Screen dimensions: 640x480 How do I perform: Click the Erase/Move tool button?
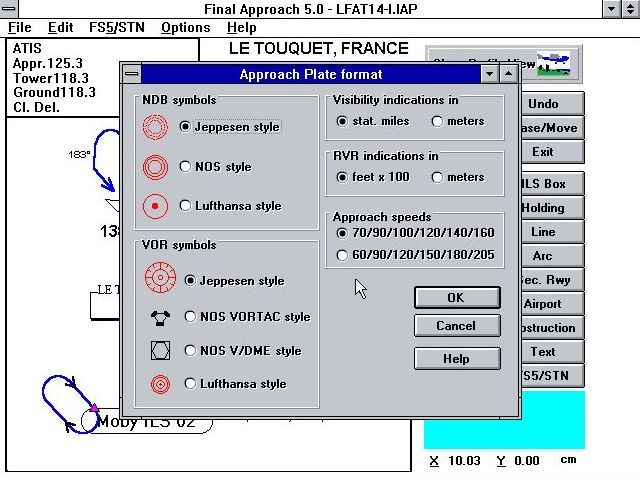[552, 128]
